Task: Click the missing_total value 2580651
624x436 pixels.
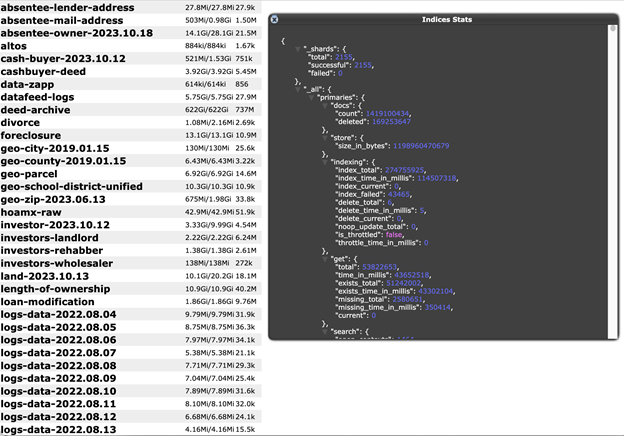Action: click(x=407, y=299)
